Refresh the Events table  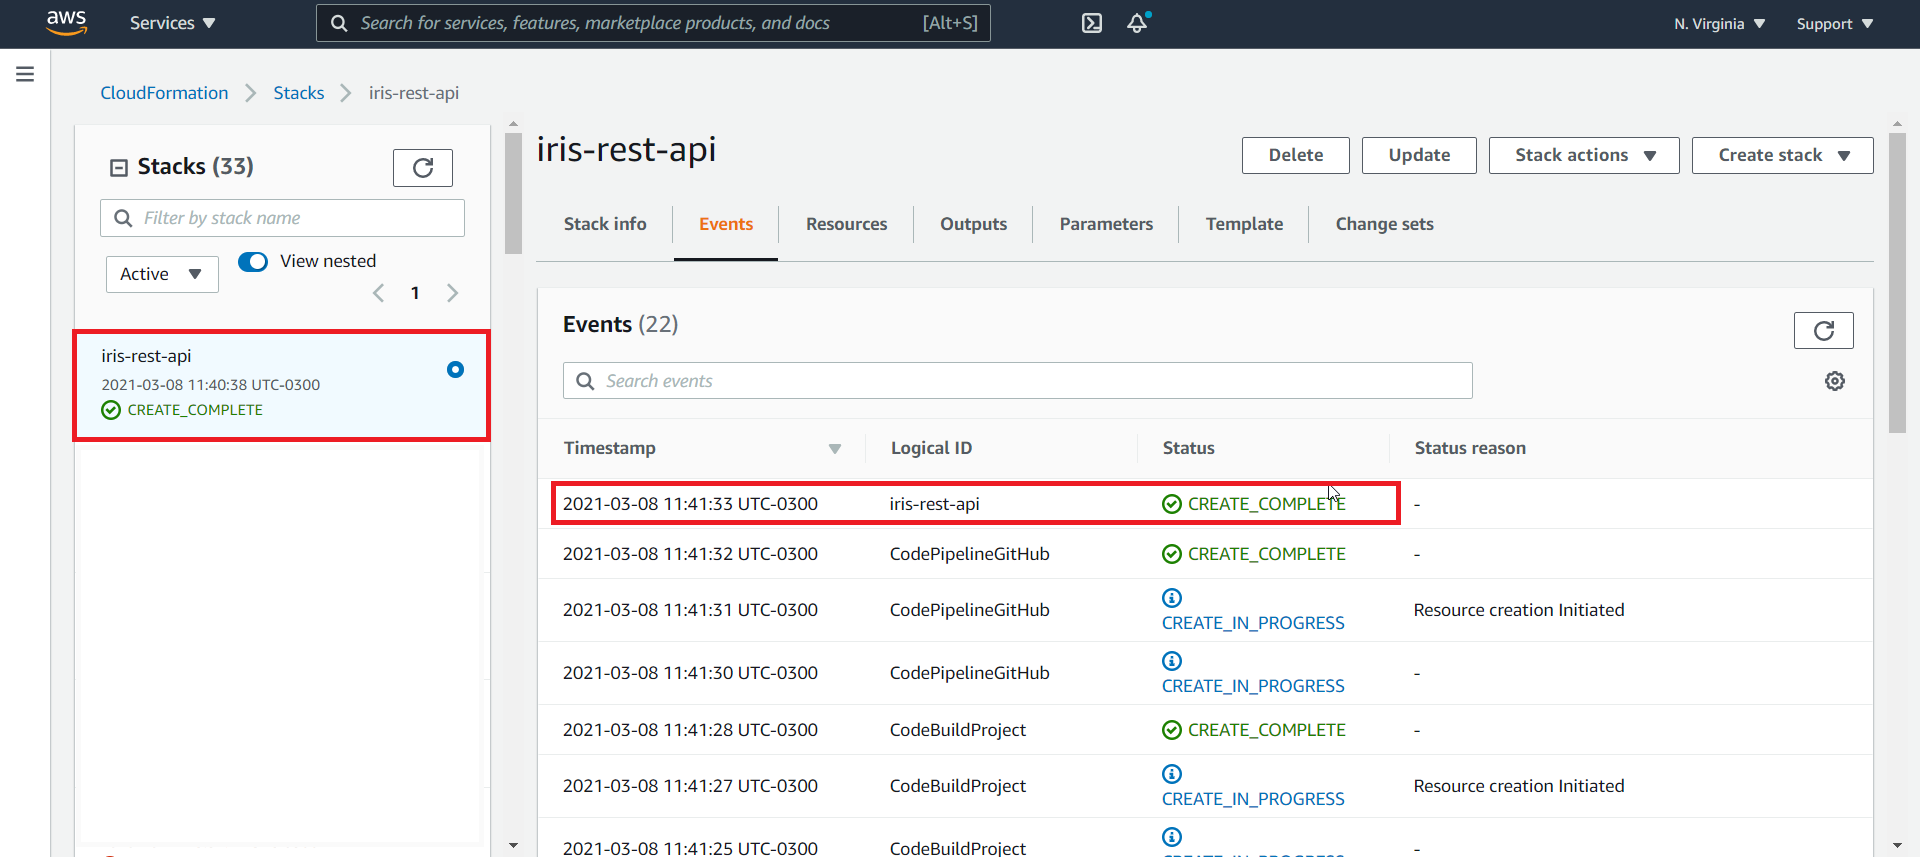pos(1823,331)
